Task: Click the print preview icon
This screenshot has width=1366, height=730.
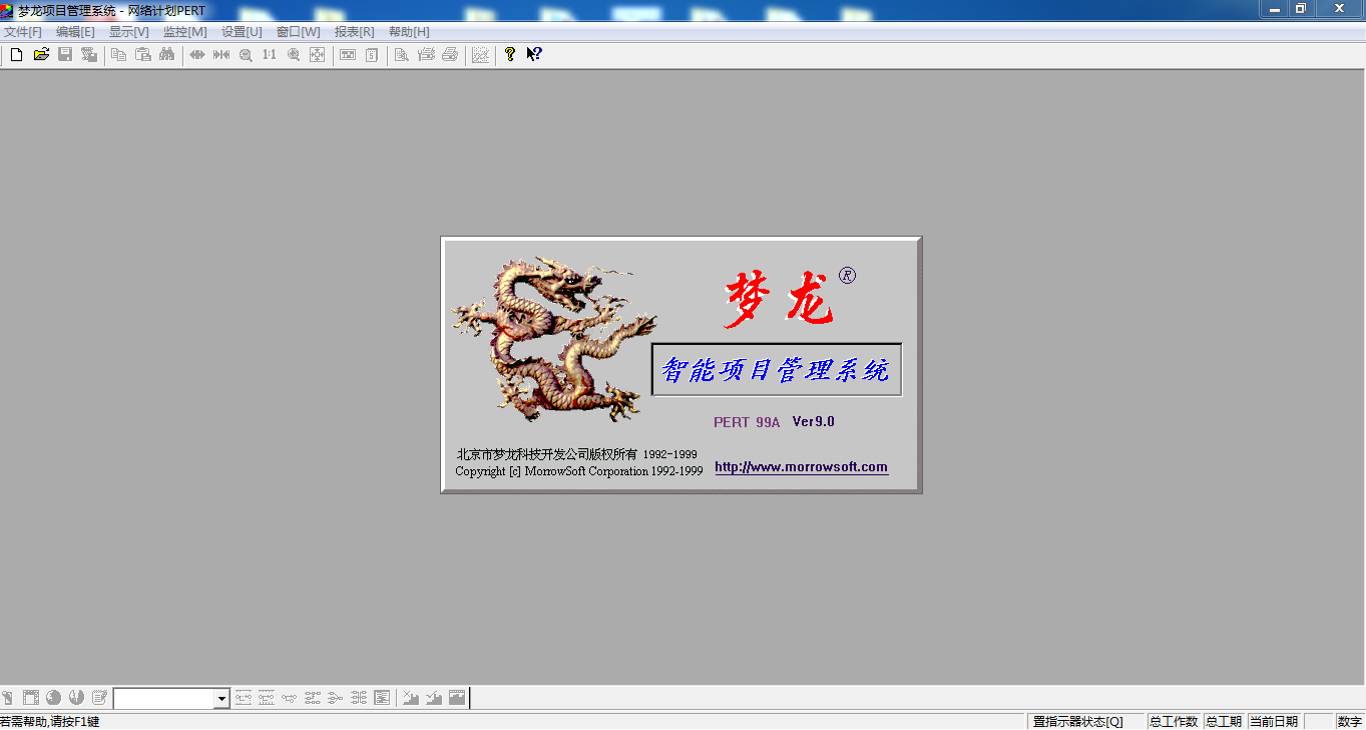Action: click(401, 55)
